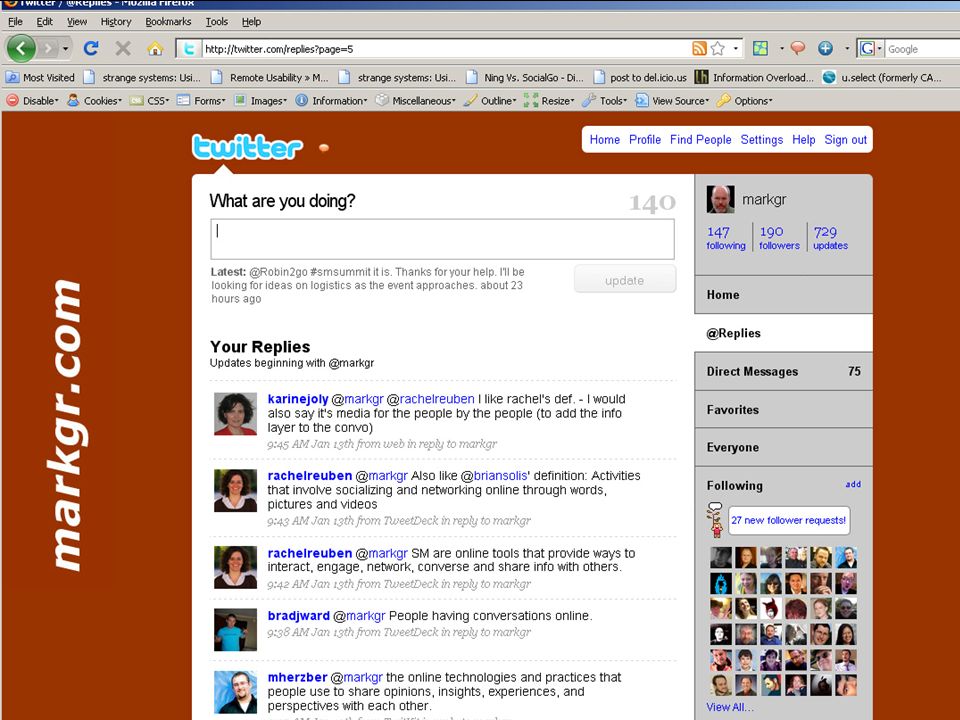Click the Twitter site favicon in address bar
Image resolution: width=960 pixels, height=720 pixels.
click(x=189, y=48)
